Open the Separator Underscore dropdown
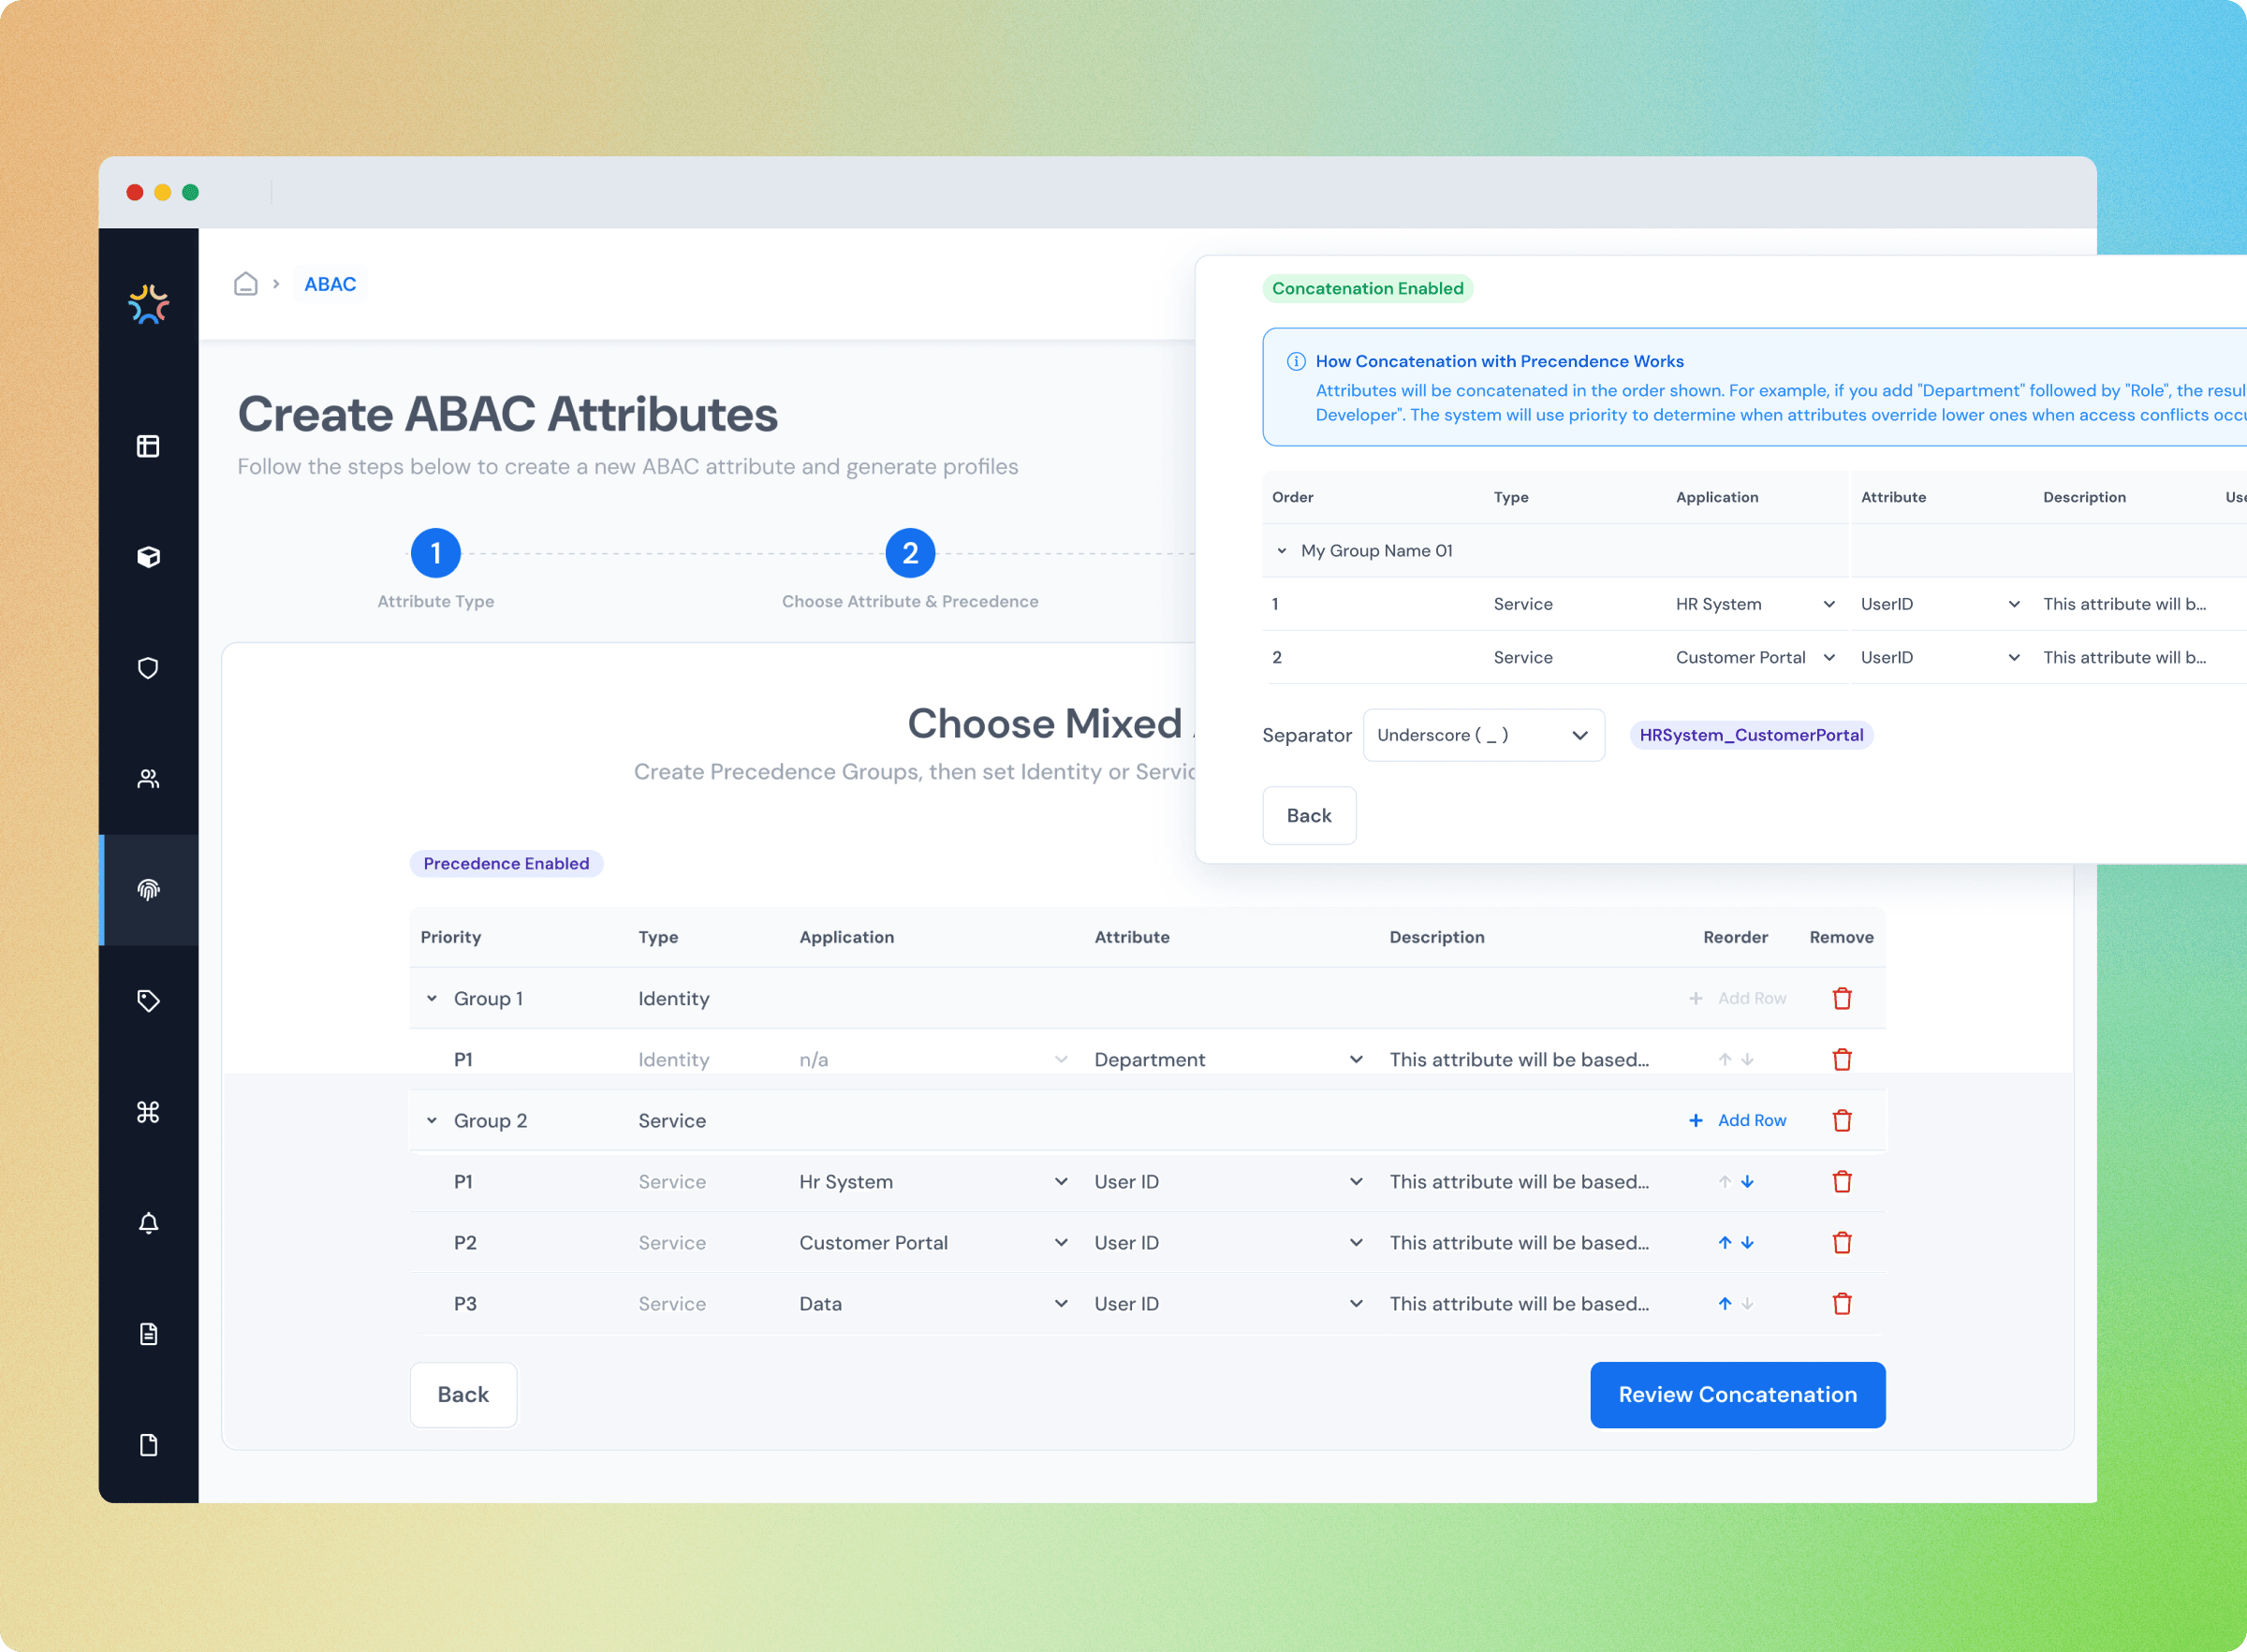Viewport: 2247px width, 1652px height. [1483, 735]
